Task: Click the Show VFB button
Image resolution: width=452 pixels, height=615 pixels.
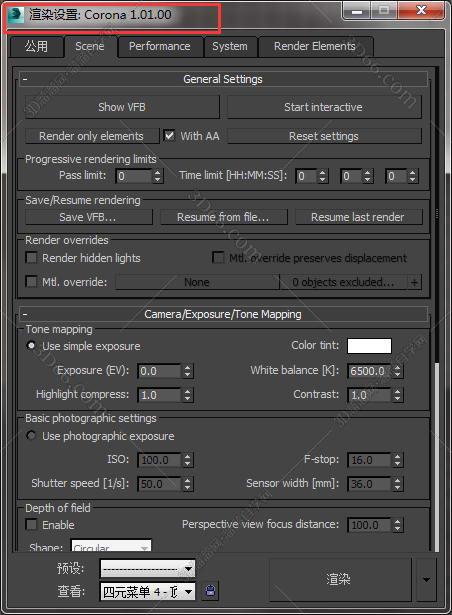Action: tap(122, 107)
